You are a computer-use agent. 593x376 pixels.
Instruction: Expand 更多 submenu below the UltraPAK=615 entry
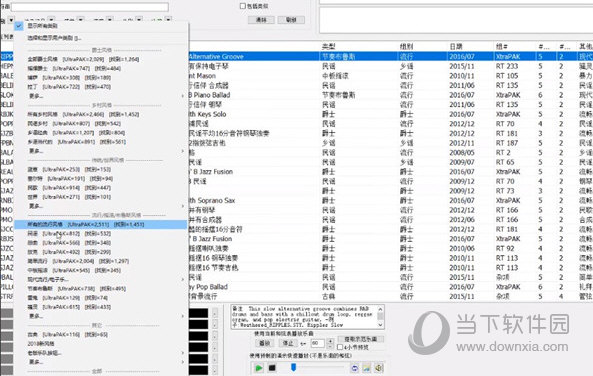[101, 316]
